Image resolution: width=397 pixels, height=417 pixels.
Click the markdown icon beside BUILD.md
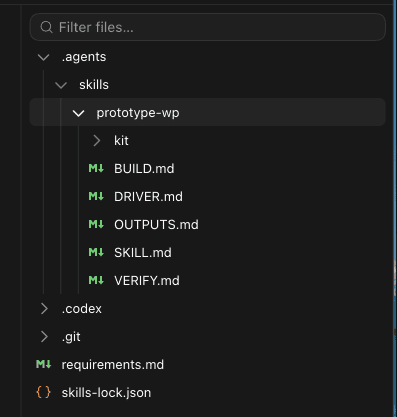coord(96,168)
